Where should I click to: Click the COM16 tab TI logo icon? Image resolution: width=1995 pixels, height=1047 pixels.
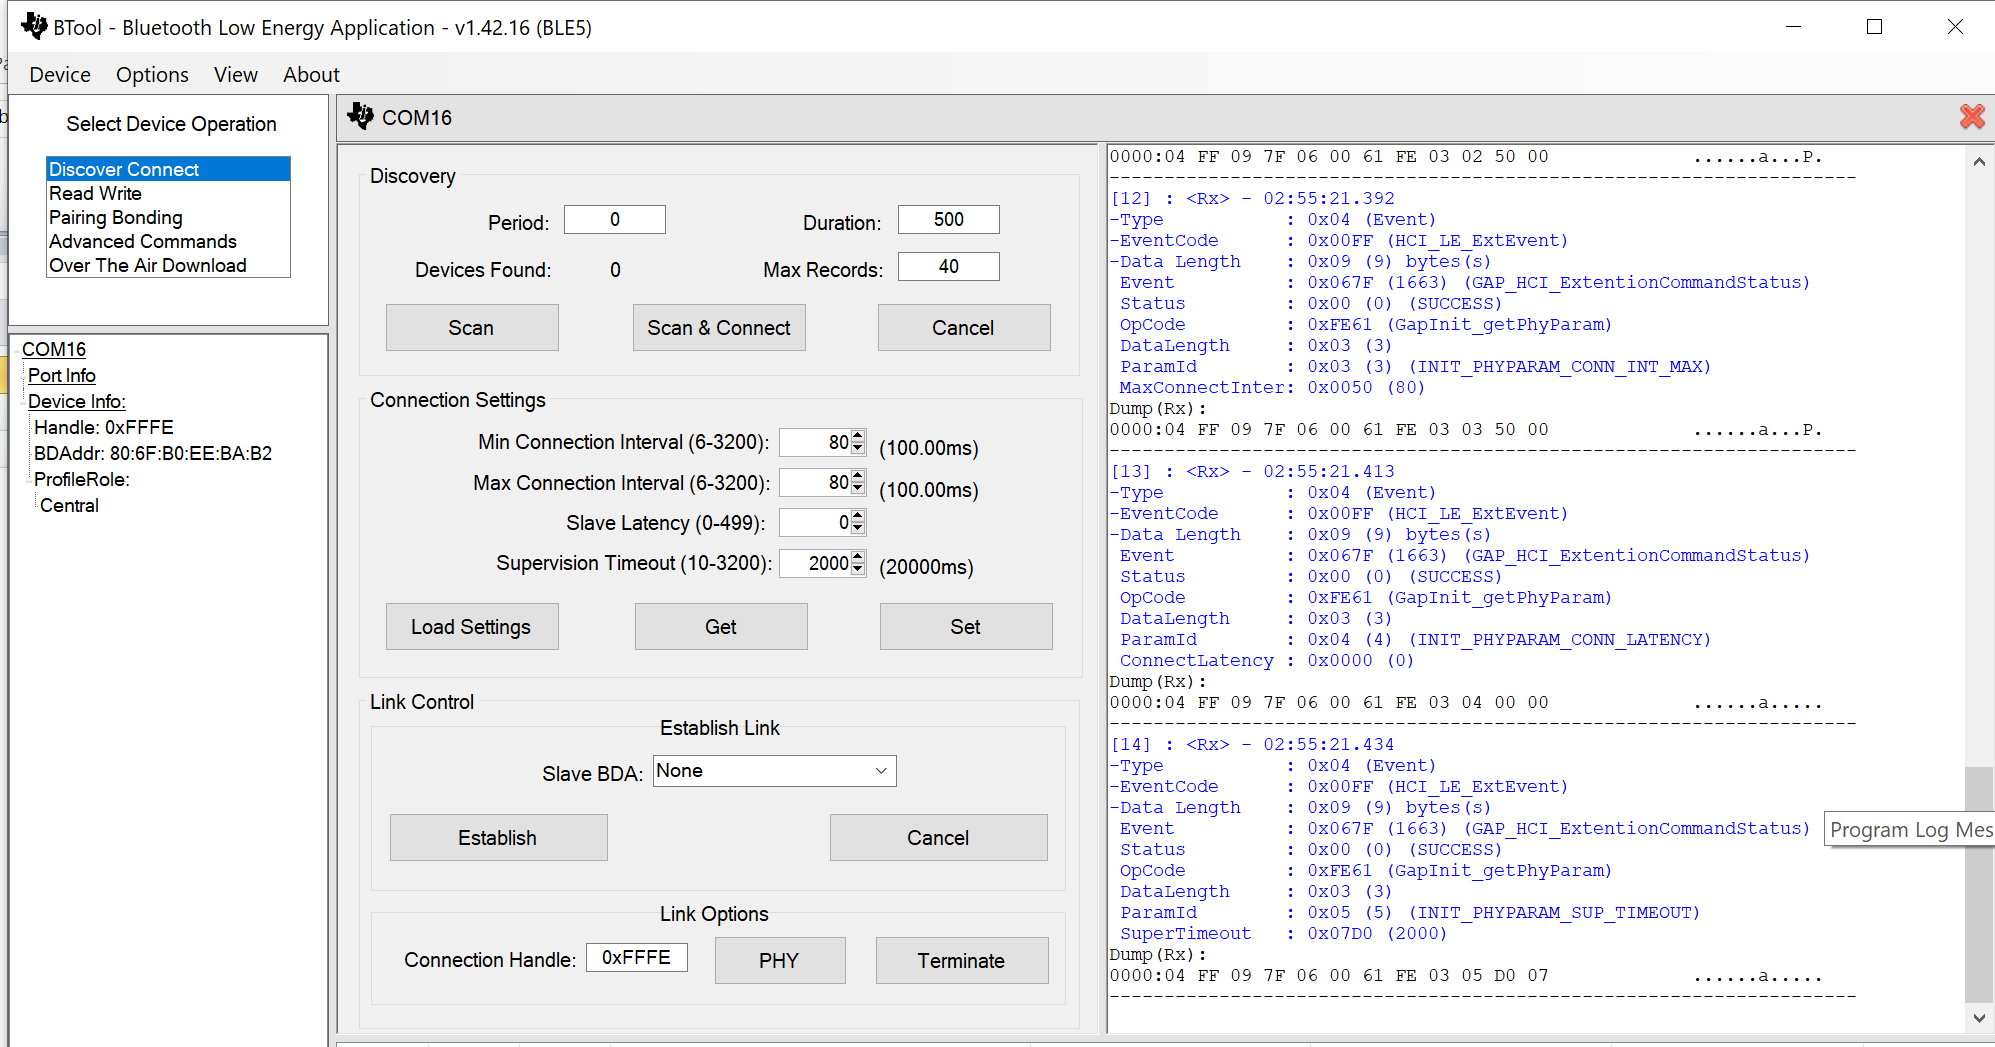point(361,117)
